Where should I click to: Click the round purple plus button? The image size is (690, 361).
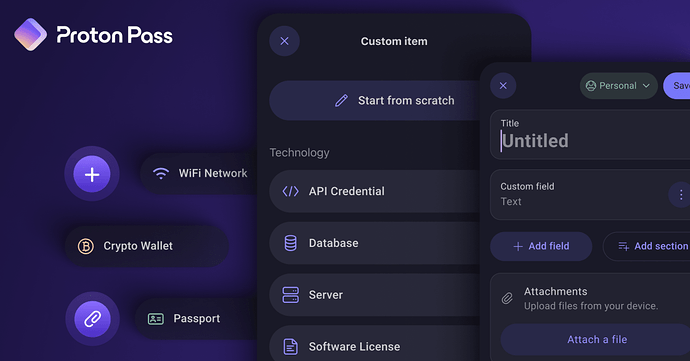coord(92,174)
